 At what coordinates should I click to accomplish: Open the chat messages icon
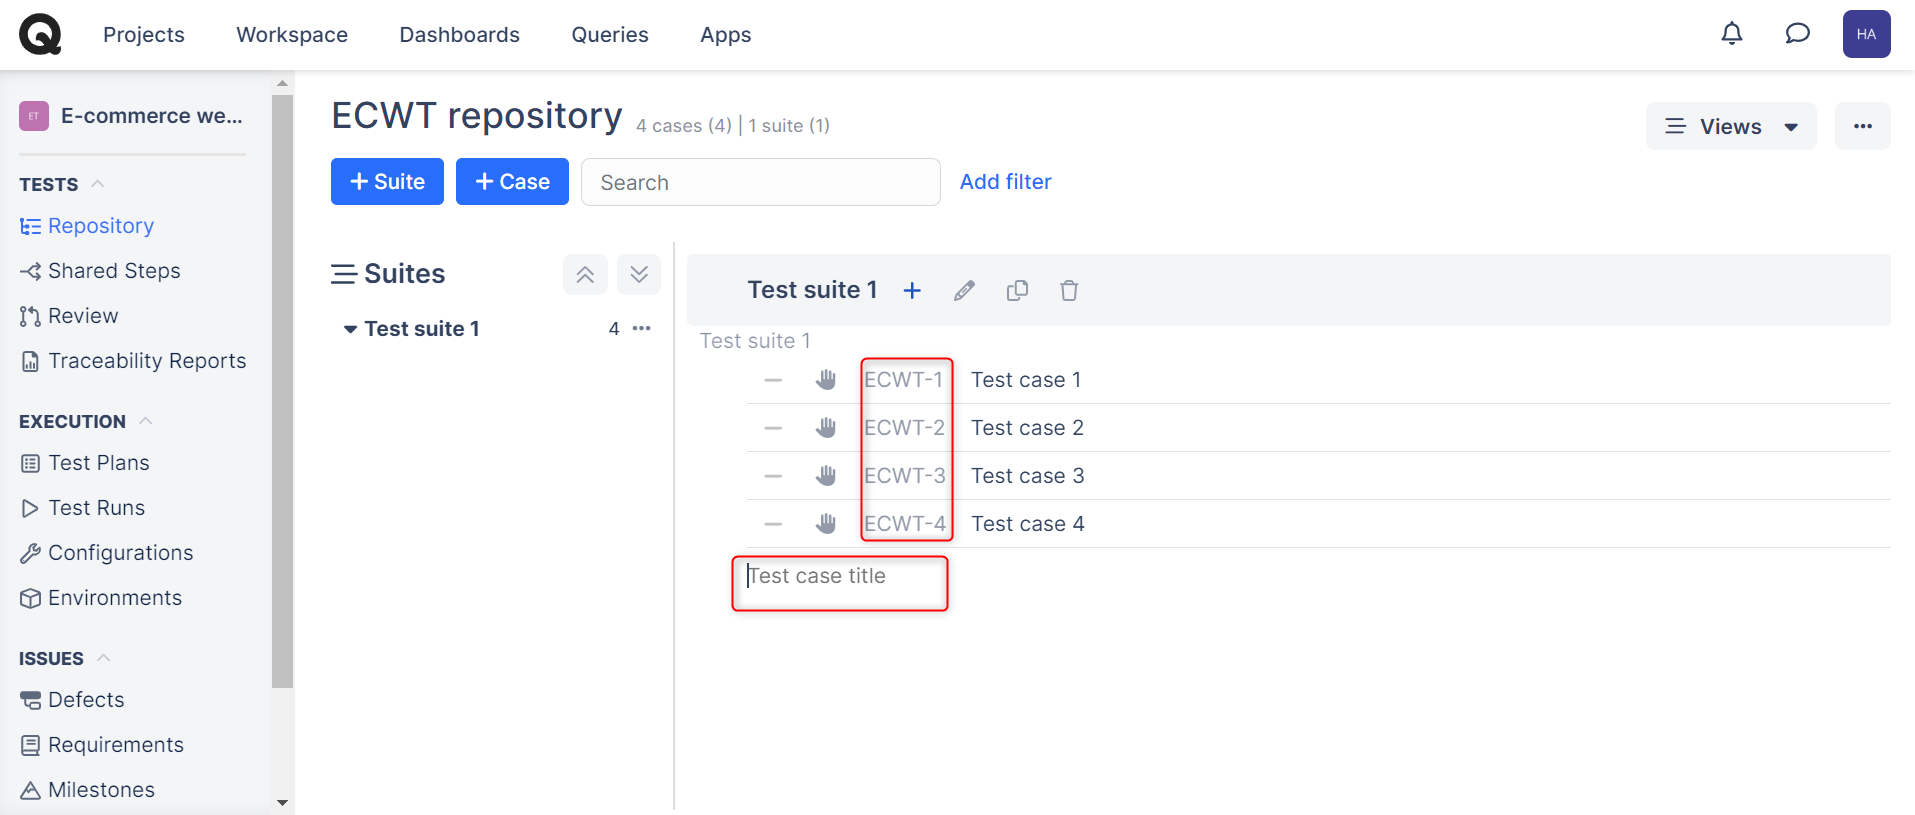tap(1797, 34)
